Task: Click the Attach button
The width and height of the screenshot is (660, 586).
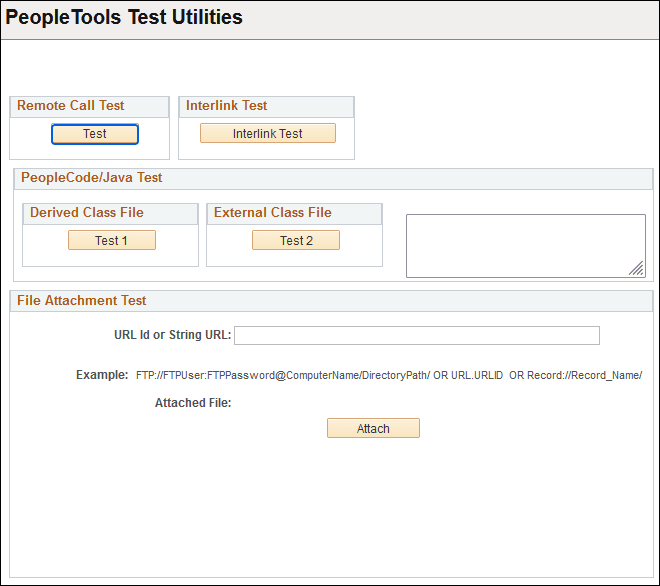Action: [x=373, y=428]
